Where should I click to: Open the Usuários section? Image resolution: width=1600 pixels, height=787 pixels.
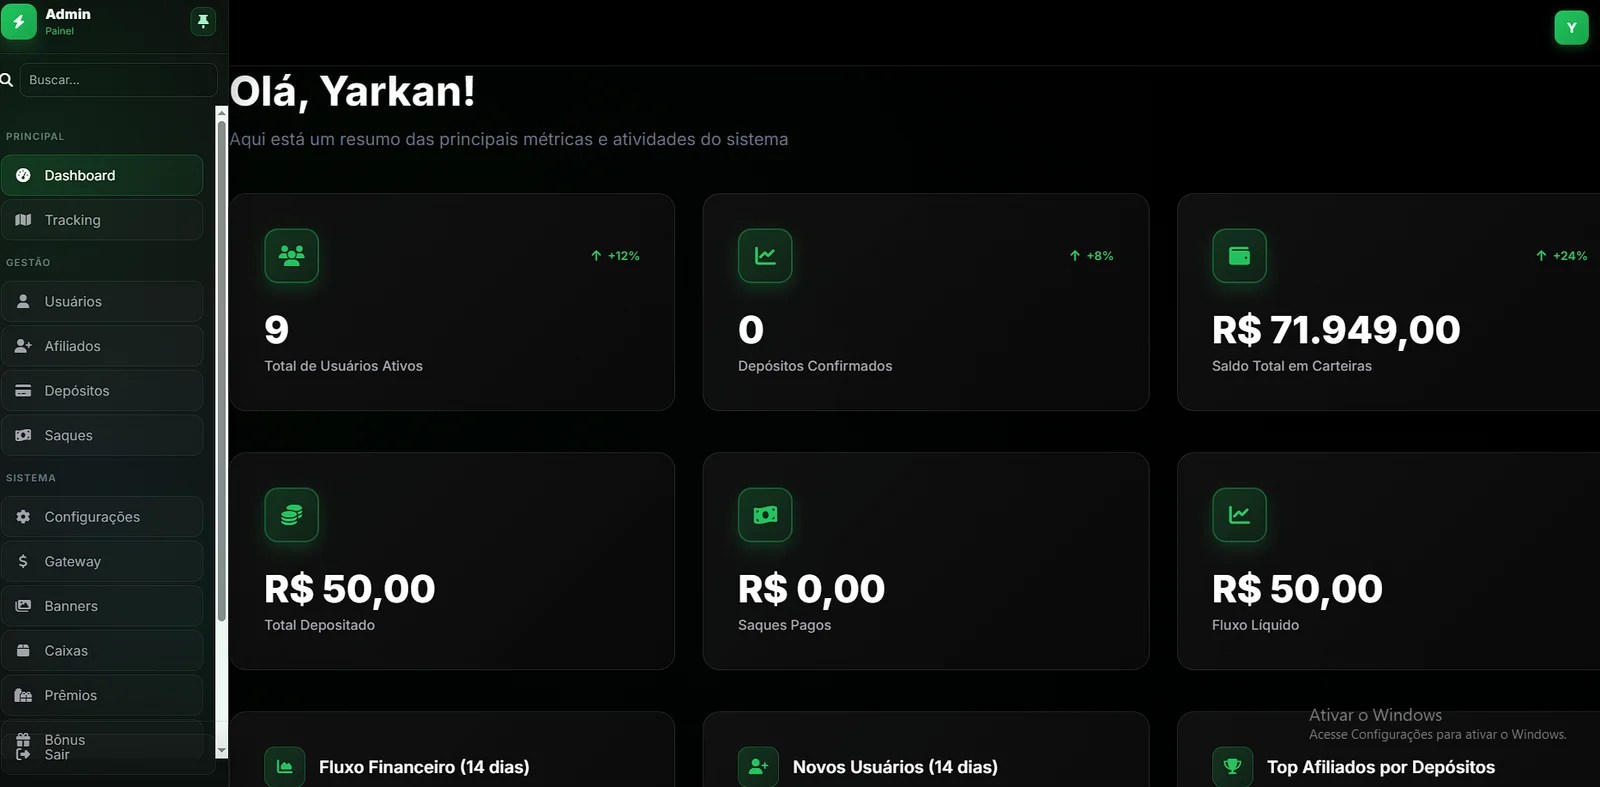click(102, 301)
